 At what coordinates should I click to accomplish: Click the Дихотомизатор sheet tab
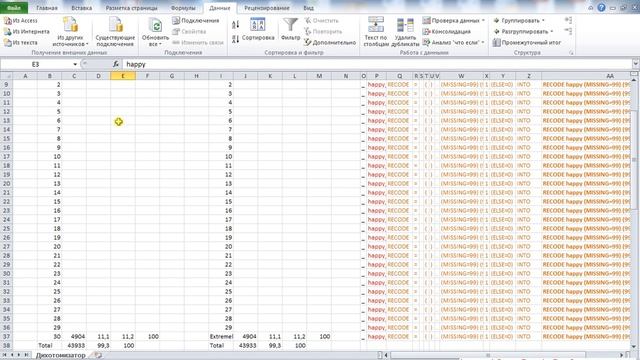60,356
